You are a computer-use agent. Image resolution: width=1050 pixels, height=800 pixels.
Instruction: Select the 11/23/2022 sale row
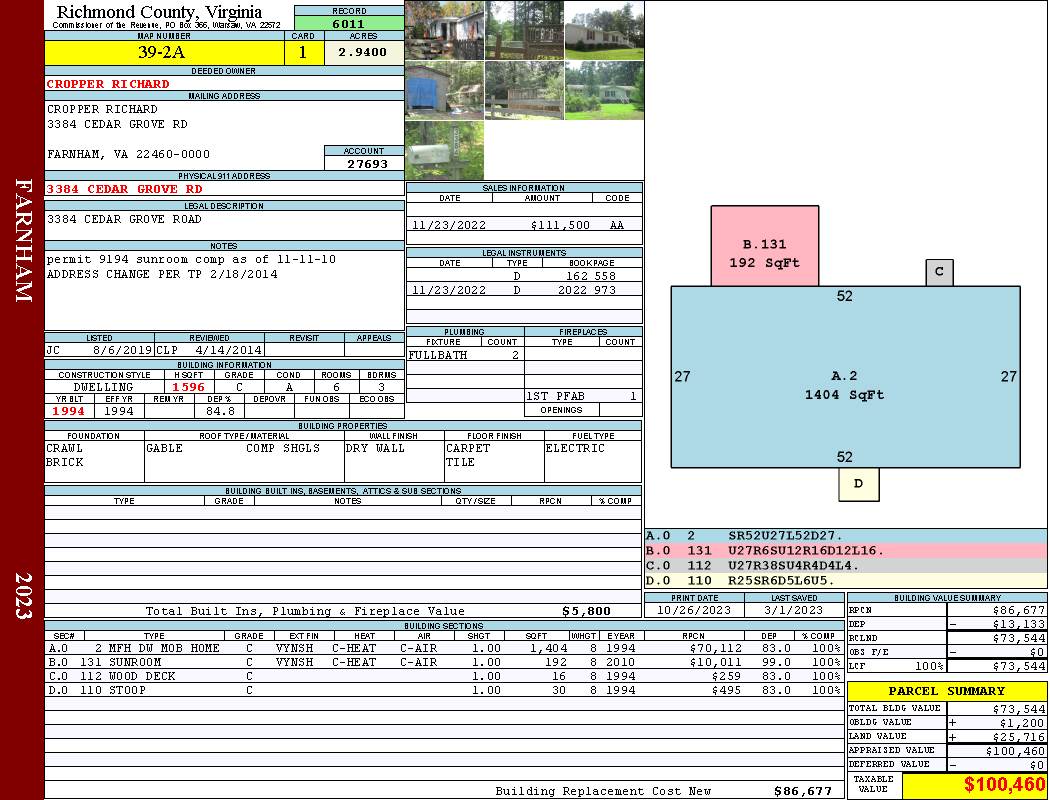[x=524, y=225]
